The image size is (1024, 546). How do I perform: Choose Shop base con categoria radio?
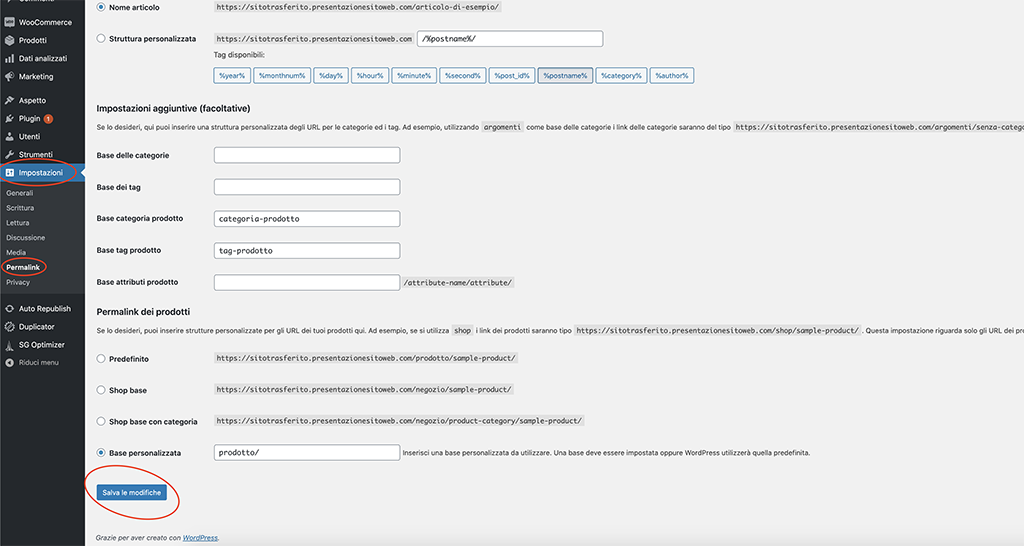pyautogui.click(x=101, y=421)
